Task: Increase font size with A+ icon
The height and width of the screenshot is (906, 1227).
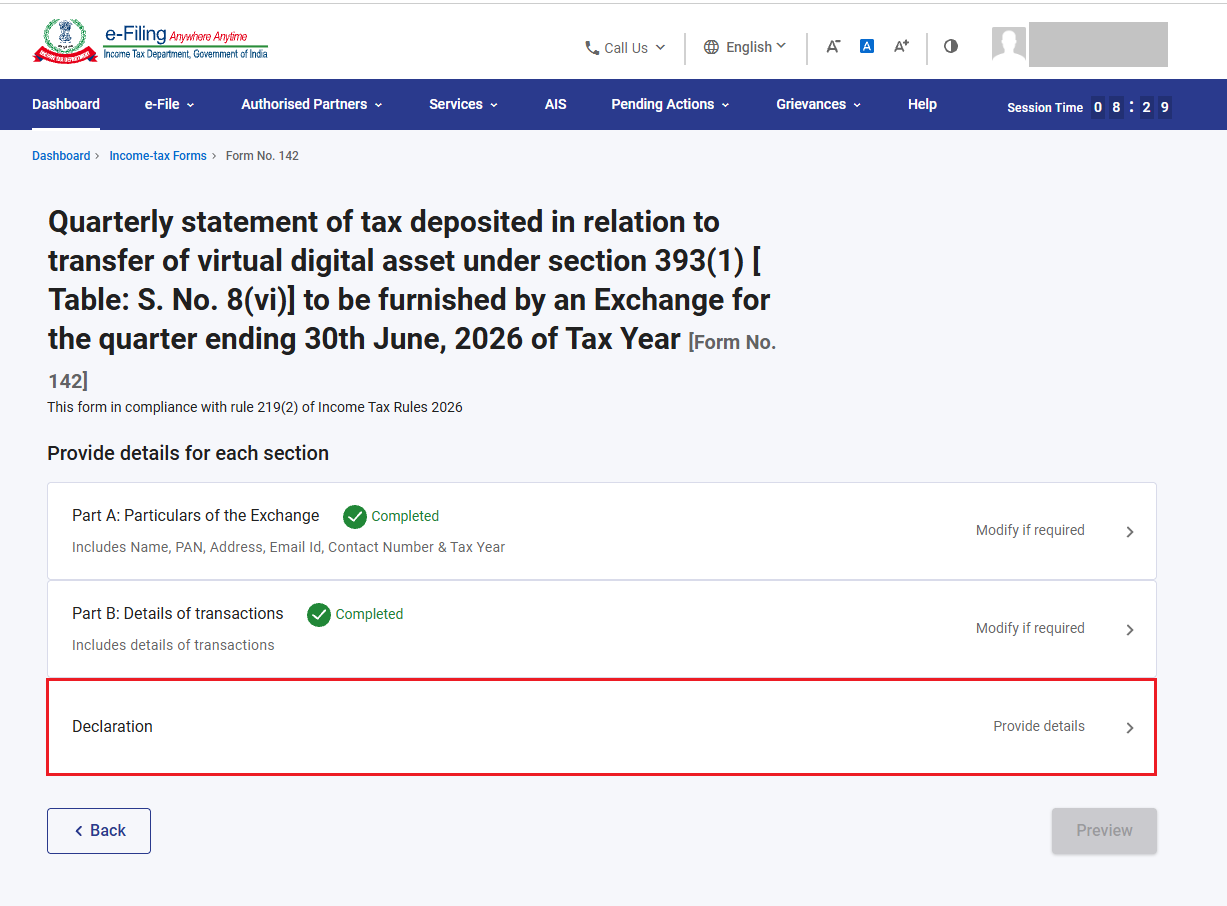Action: pos(901,46)
